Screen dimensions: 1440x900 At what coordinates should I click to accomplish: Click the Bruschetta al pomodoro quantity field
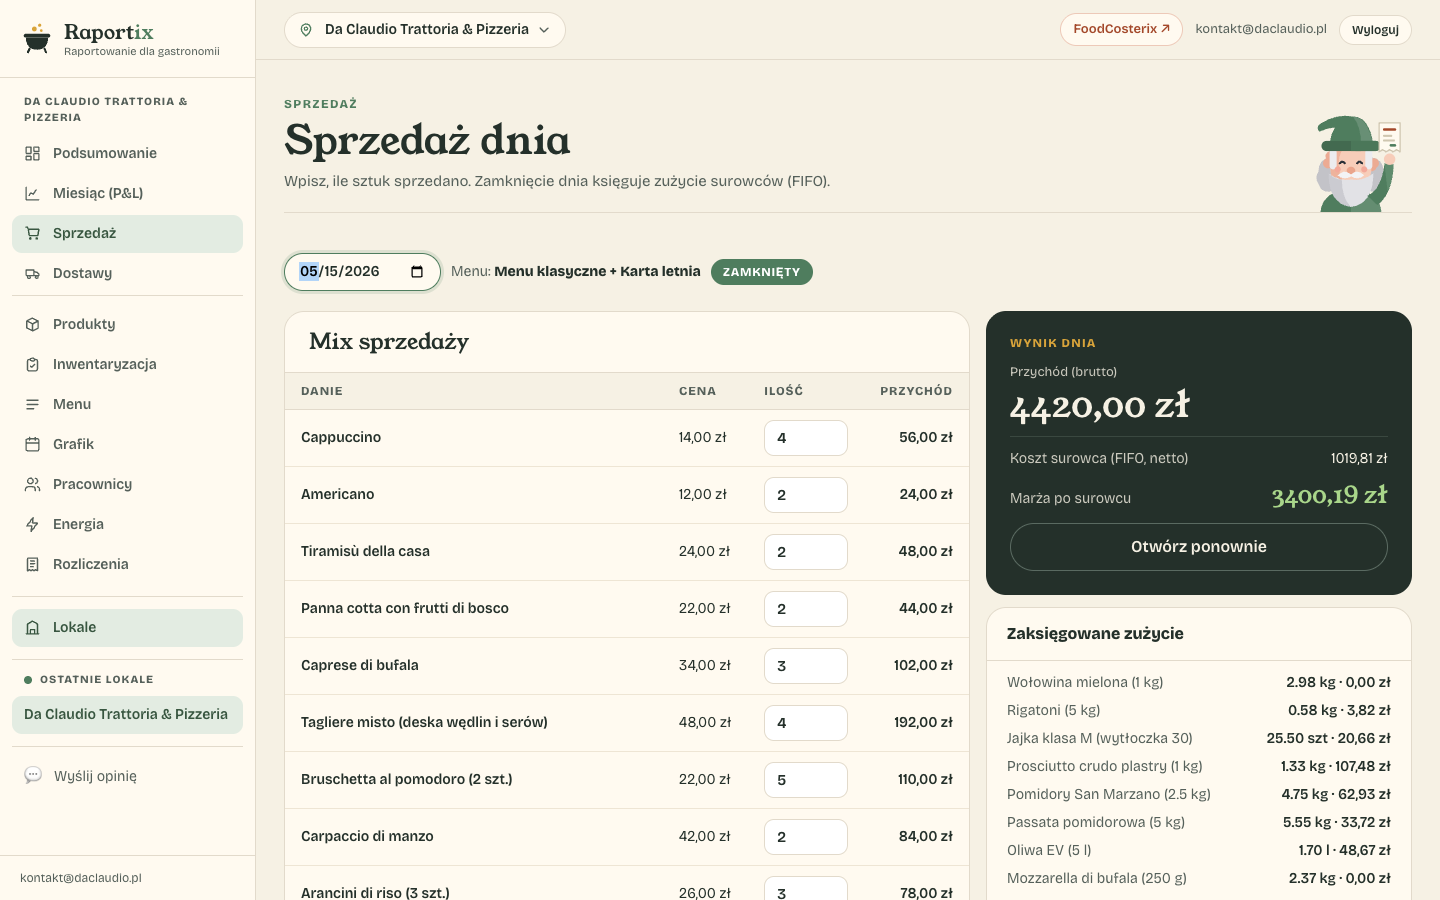[x=806, y=780]
